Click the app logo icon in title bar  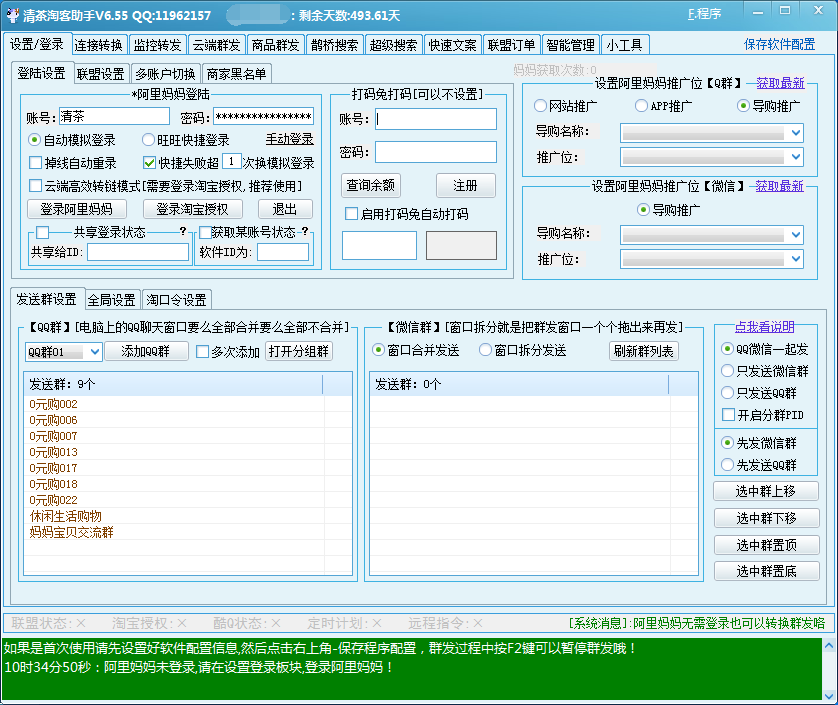[12, 15]
